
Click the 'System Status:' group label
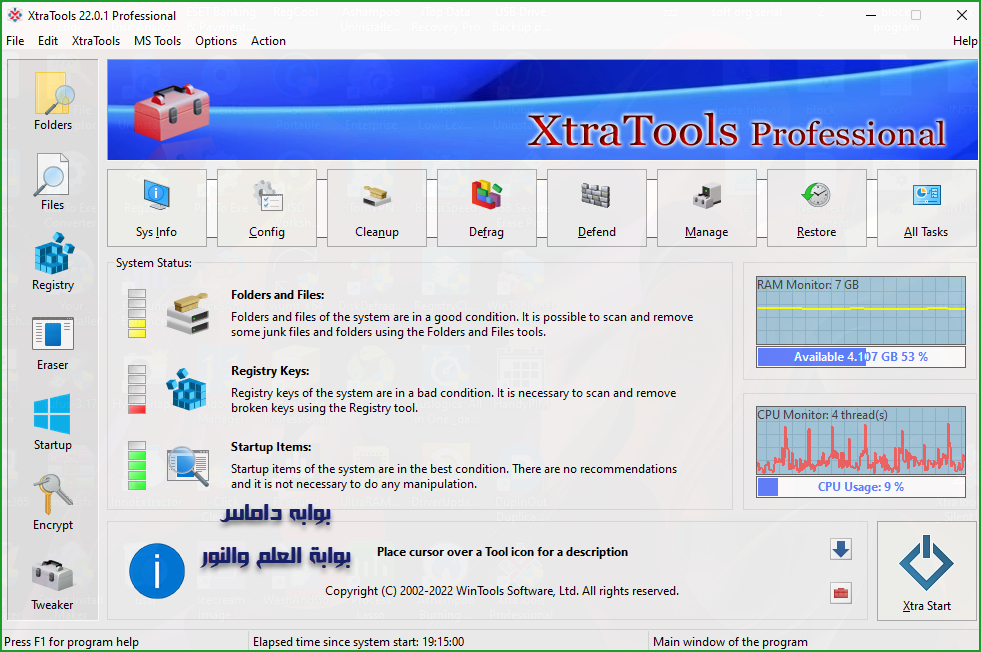click(154, 263)
